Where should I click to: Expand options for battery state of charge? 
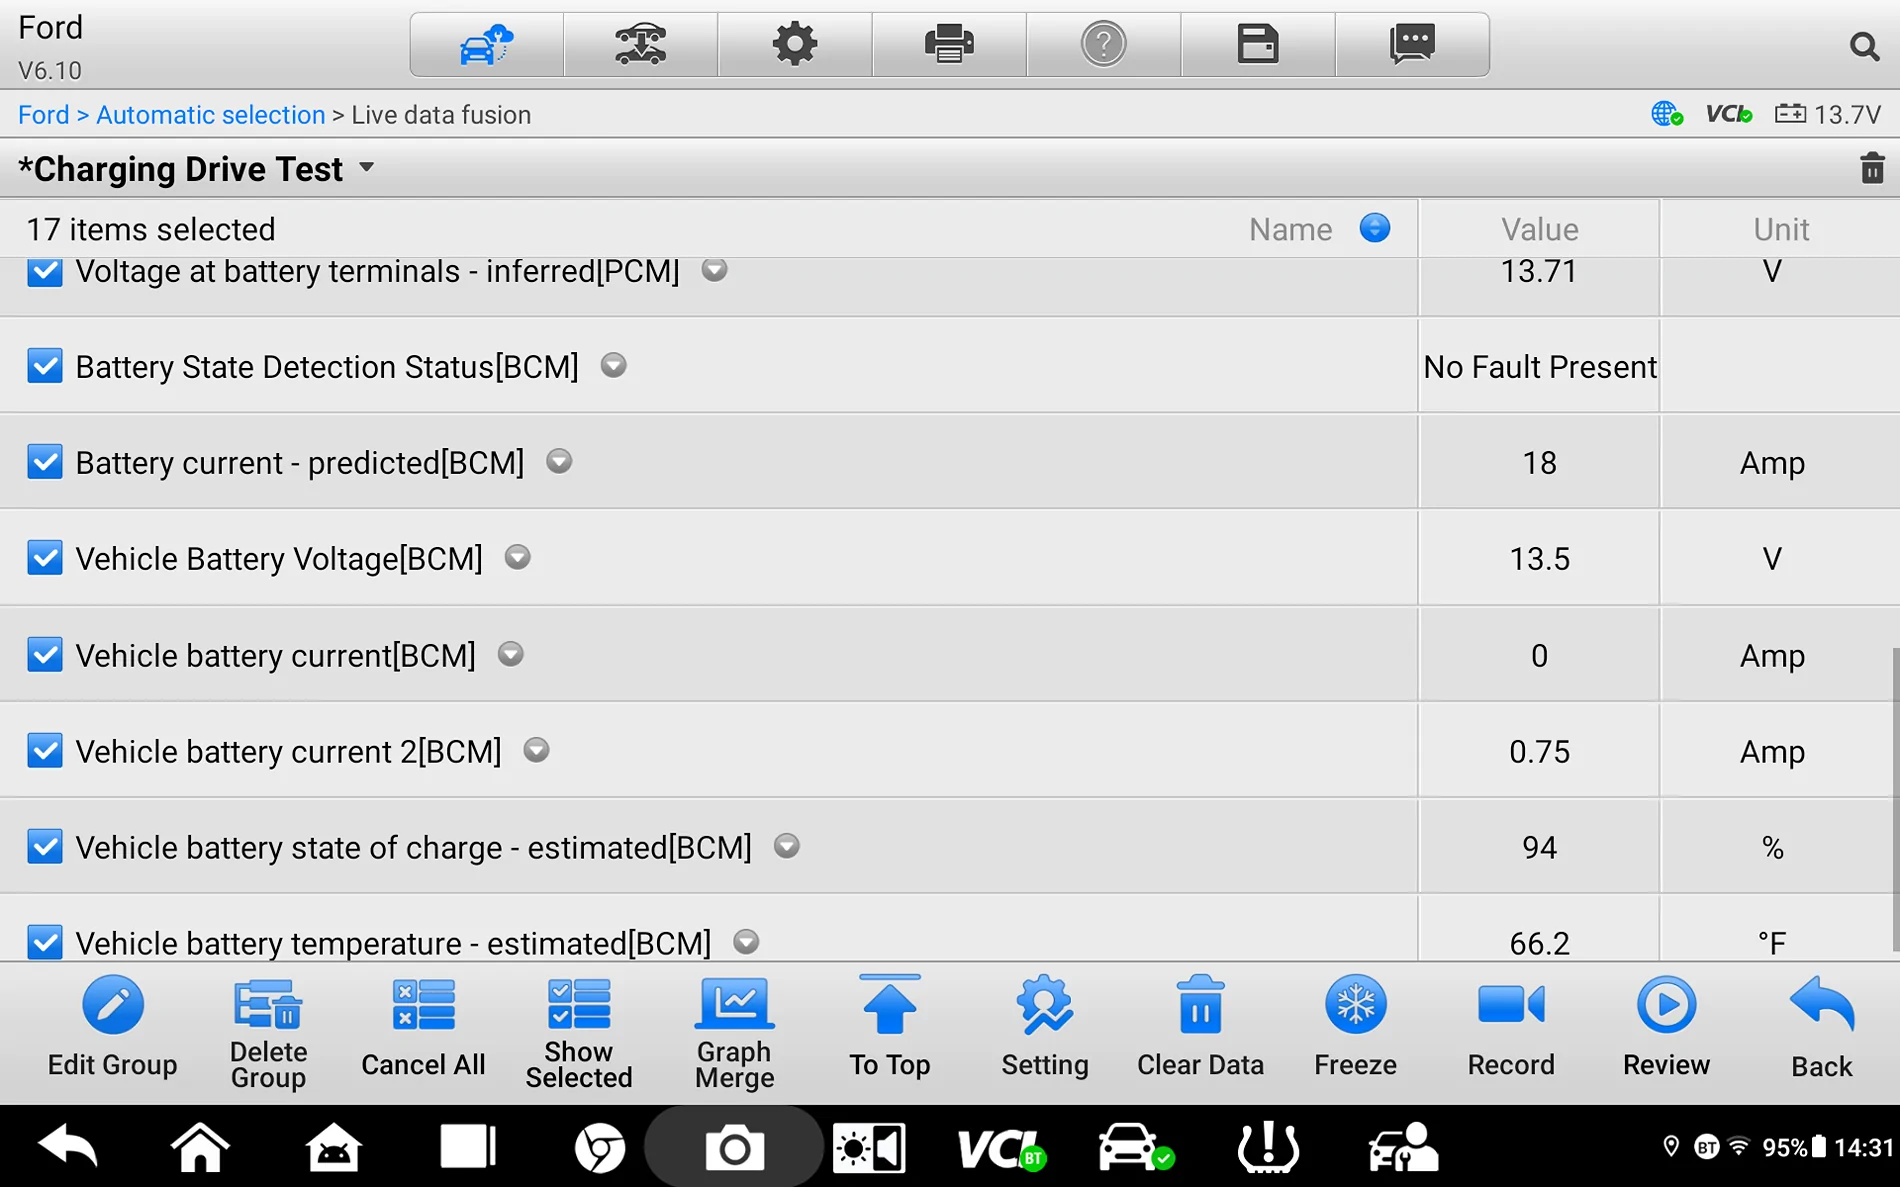tap(787, 846)
